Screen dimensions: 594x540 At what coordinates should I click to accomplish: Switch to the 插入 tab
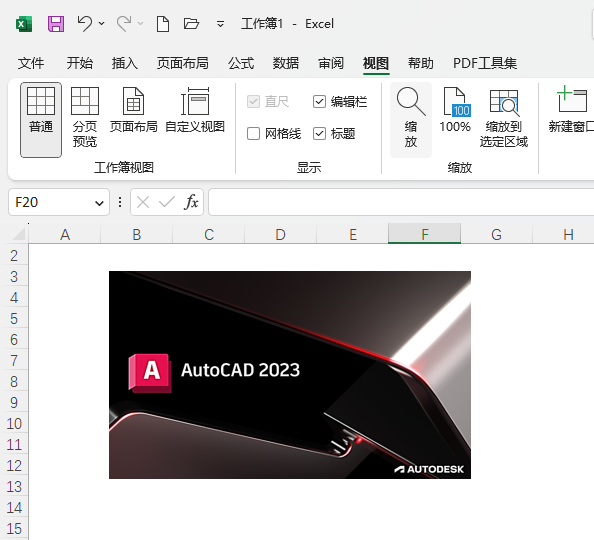pyautogui.click(x=125, y=63)
